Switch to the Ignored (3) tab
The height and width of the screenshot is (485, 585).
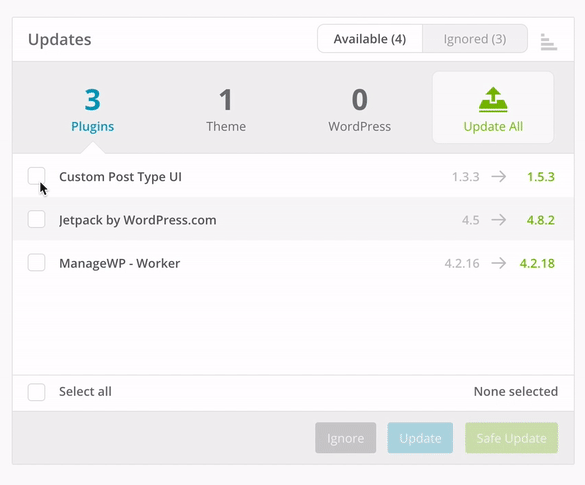[x=475, y=39]
